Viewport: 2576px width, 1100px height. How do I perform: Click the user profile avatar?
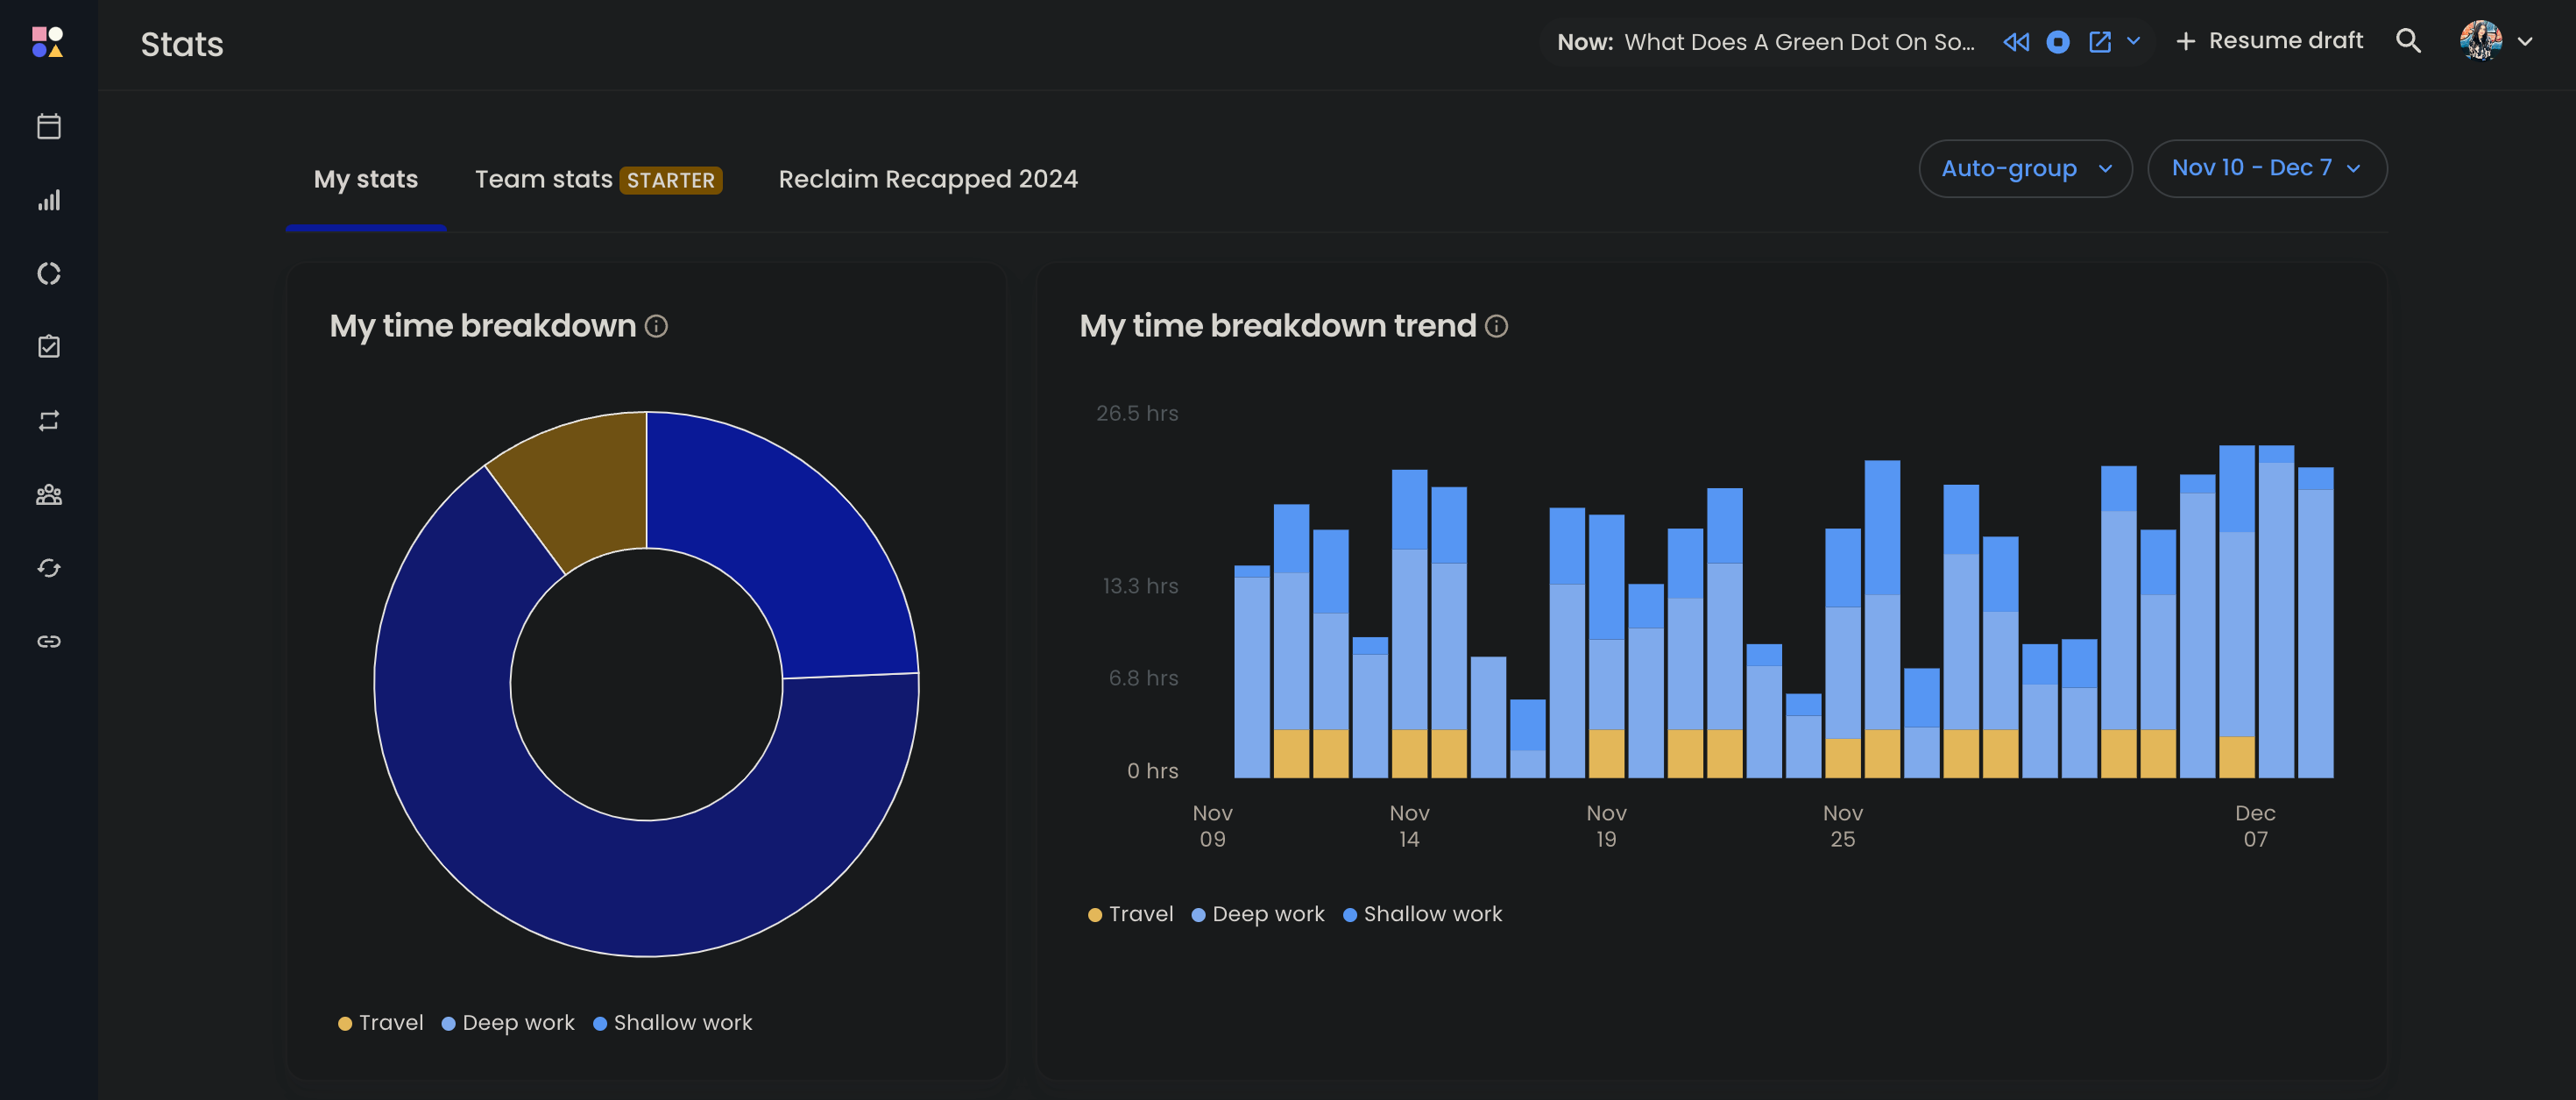click(2480, 41)
